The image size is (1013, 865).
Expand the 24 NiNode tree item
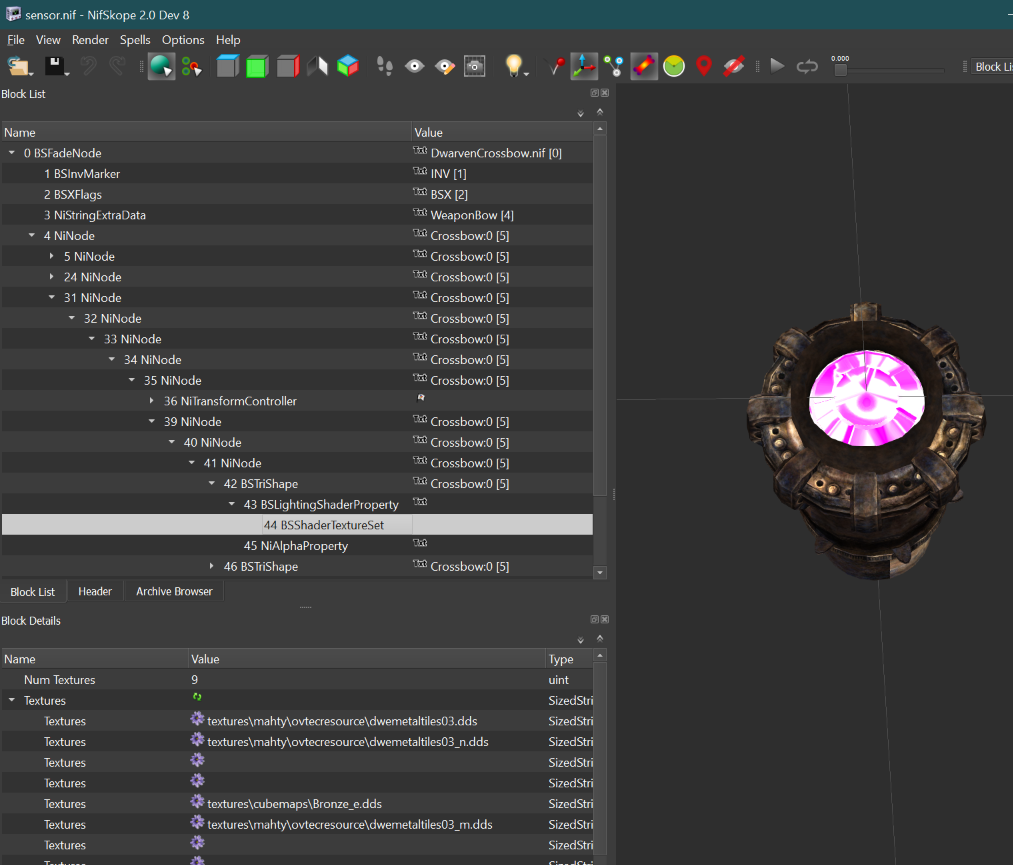point(52,277)
